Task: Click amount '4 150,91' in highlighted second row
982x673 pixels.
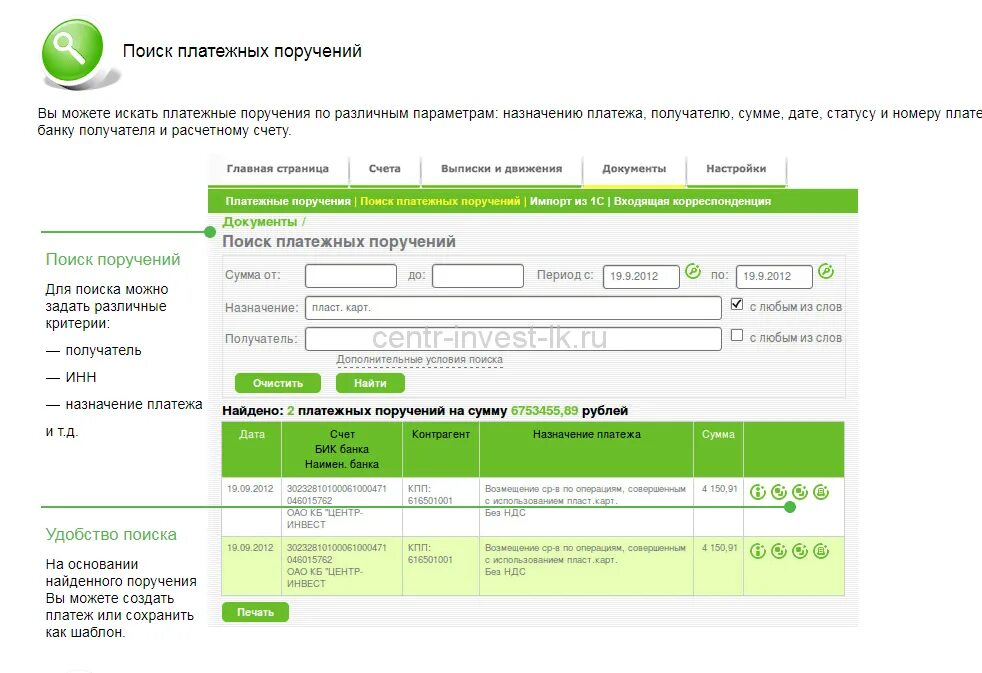Action: tap(720, 548)
